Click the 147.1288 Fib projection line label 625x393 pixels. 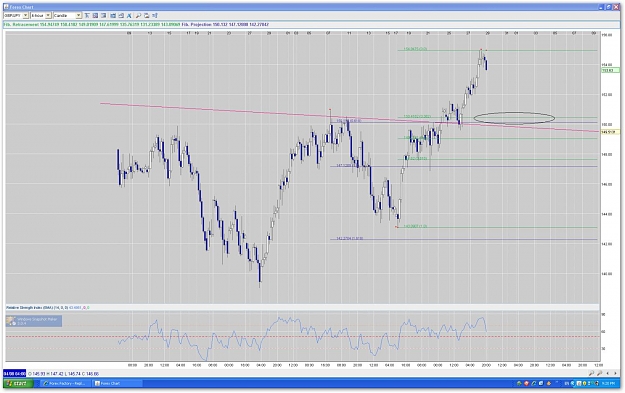(348, 165)
